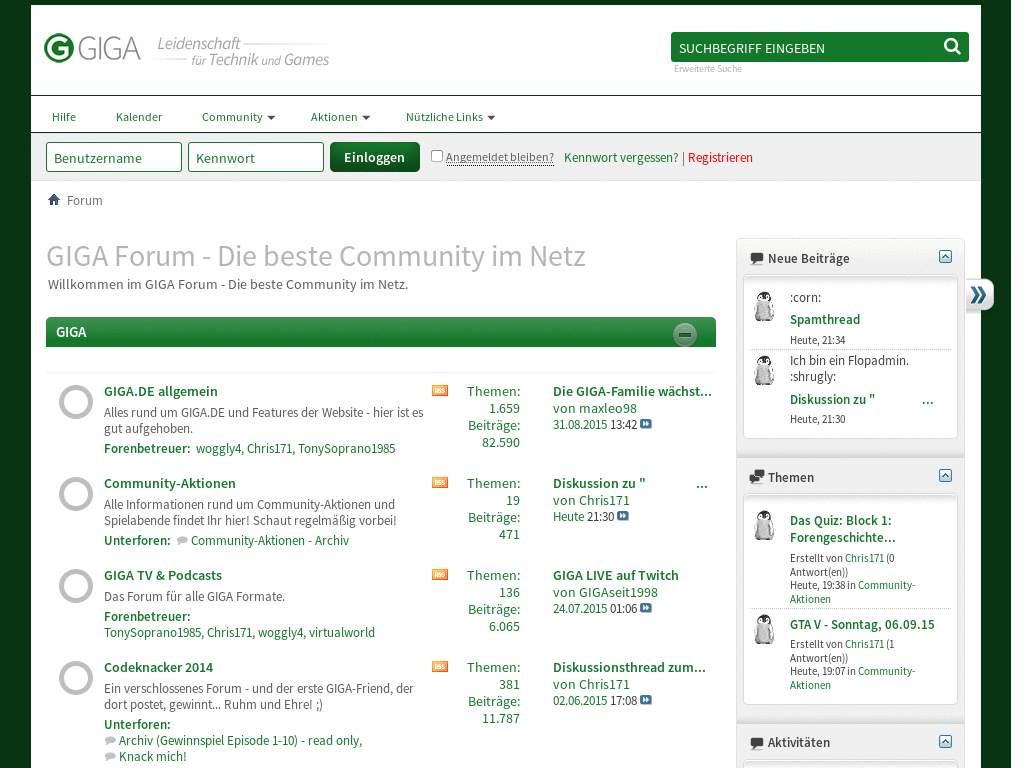This screenshot has width=1024, height=768.
Task: Click the GIGA logo icon
Action: pyautogui.click(x=59, y=48)
